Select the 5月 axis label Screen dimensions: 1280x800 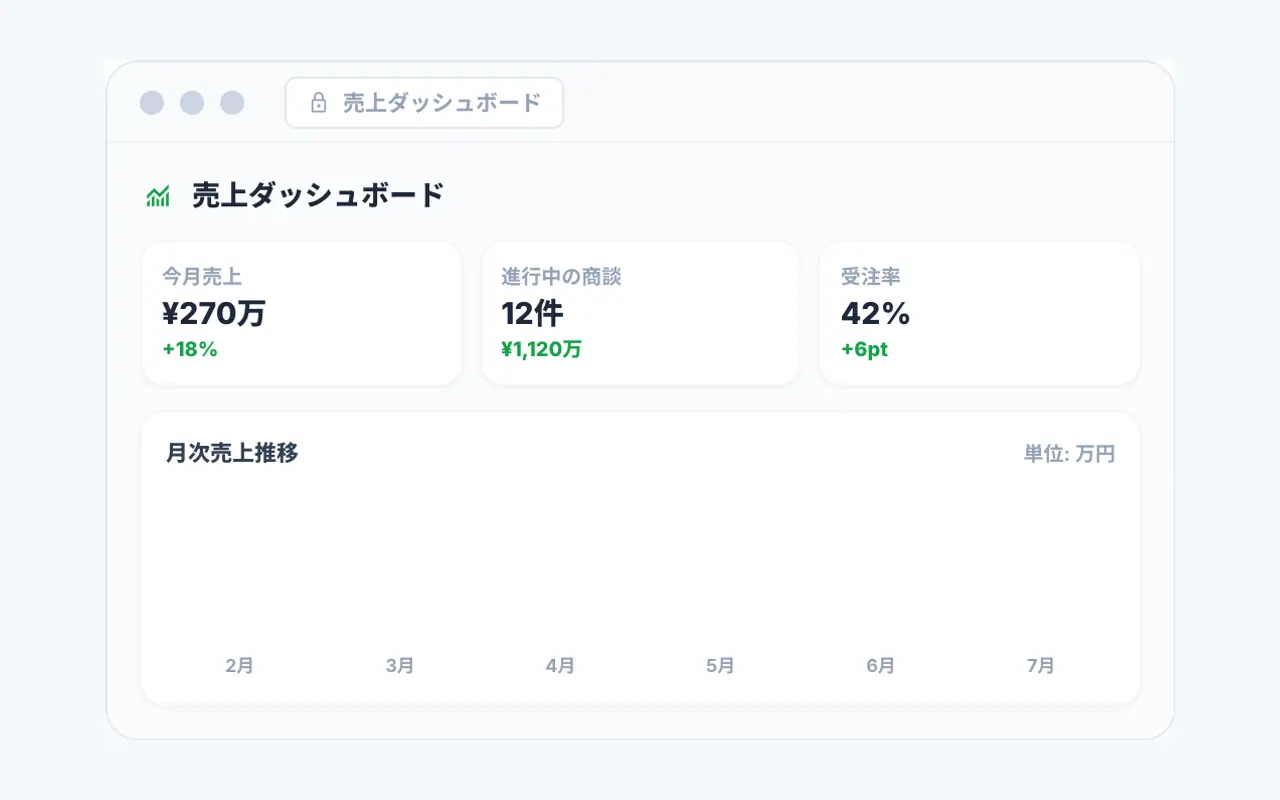pyautogui.click(x=720, y=666)
